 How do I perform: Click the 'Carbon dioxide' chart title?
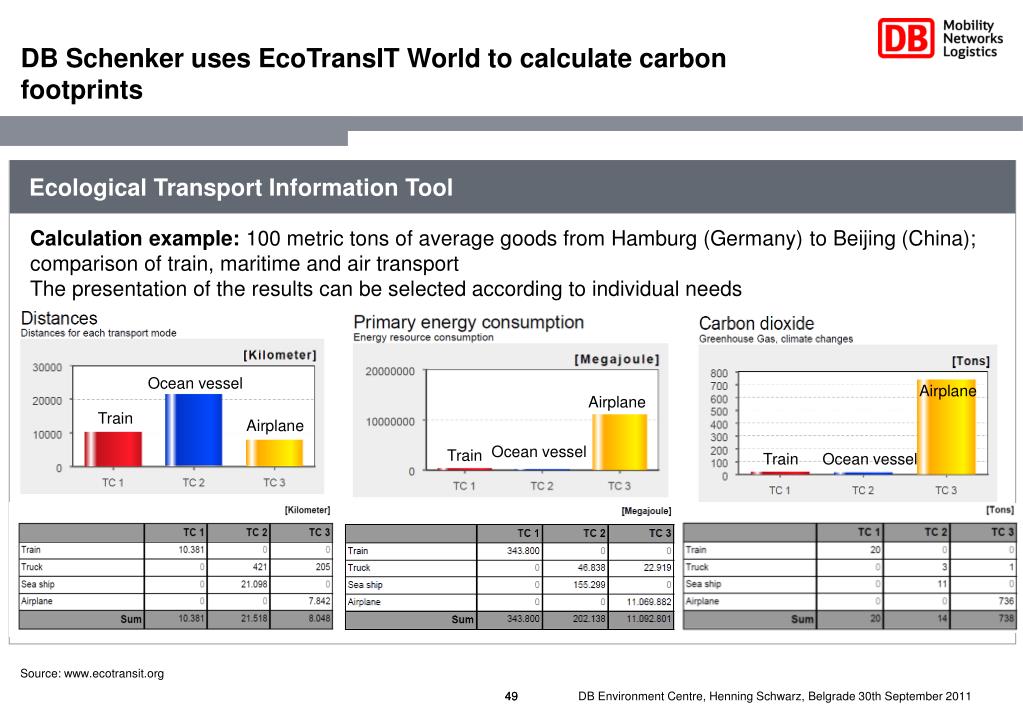pyautogui.click(x=756, y=323)
